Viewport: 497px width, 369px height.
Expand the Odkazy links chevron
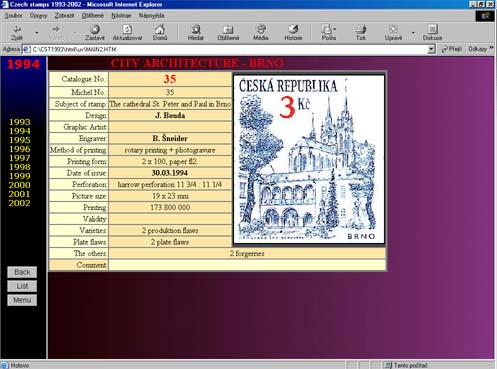(491, 48)
